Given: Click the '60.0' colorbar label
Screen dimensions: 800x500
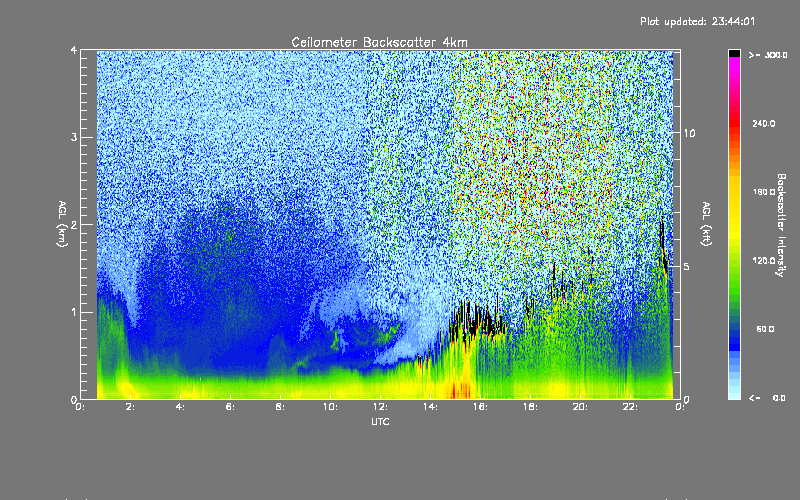Looking at the screenshot, I should [765, 329].
